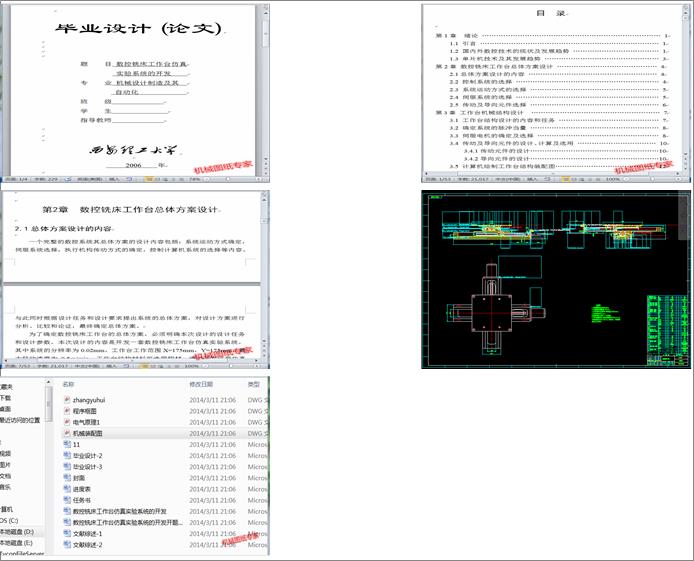Click the proofing check icon in cover document status bar
This screenshot has height=561, width=694.
69,179
